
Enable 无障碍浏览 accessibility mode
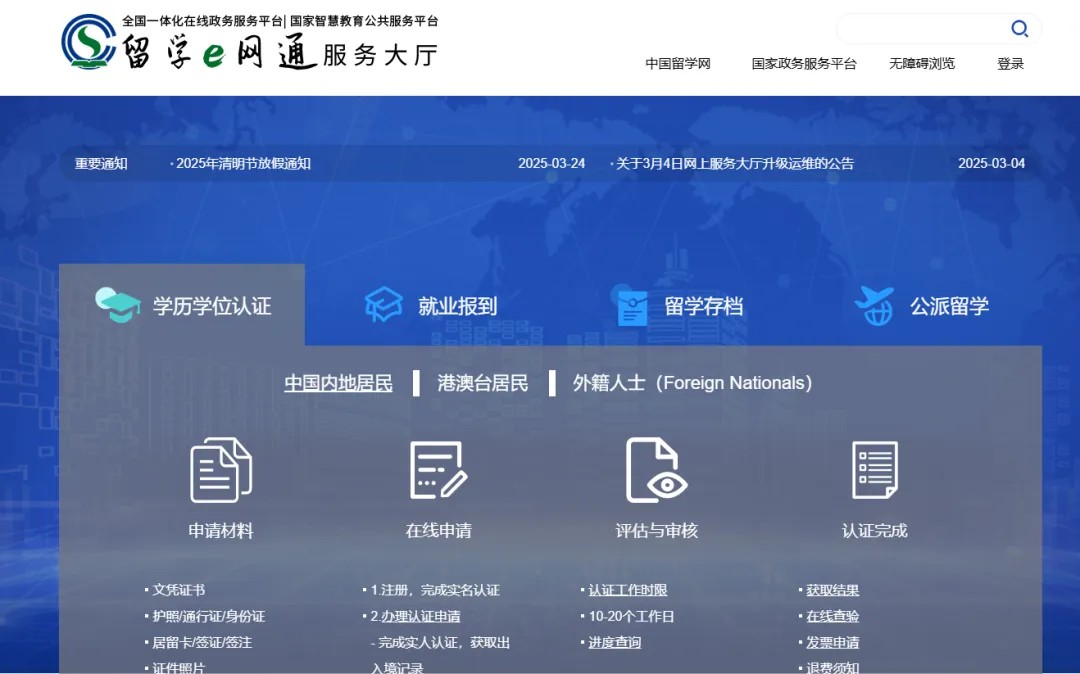[921, 64]
